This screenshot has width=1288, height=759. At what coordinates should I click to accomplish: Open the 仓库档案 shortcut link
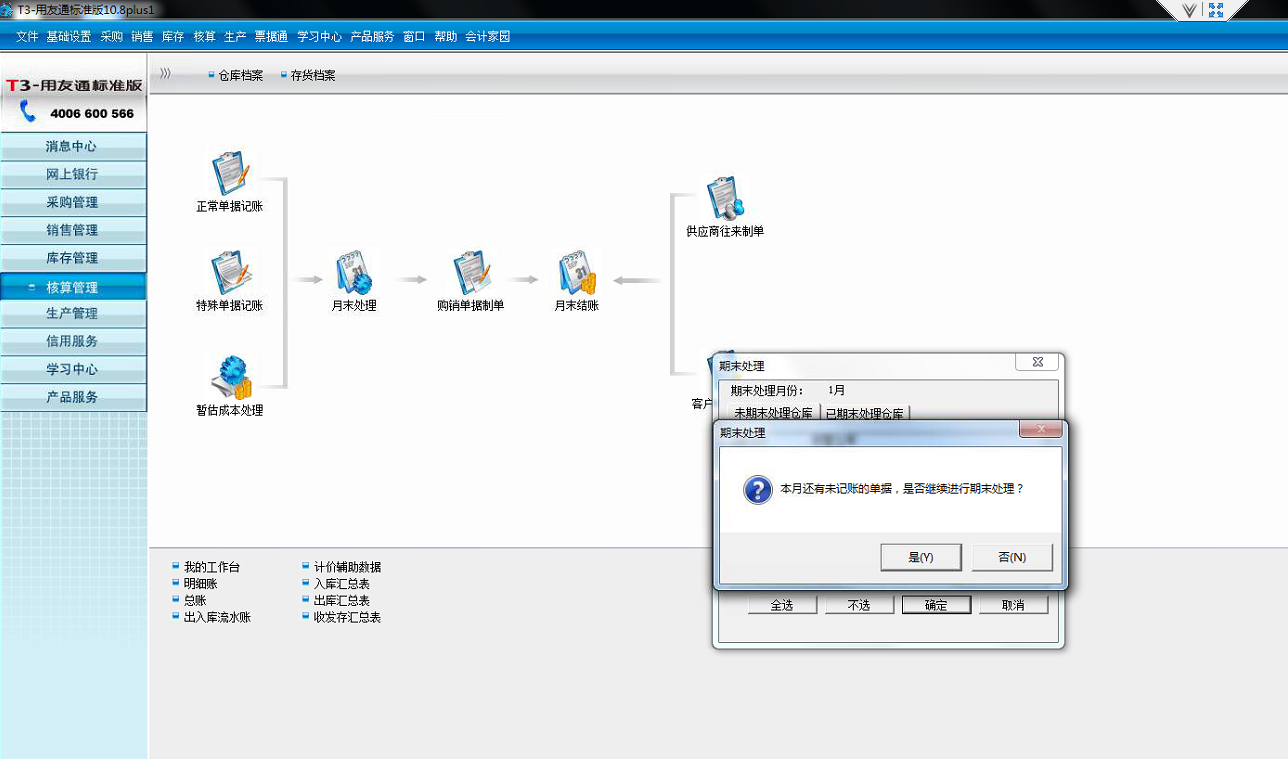coord(240,75)
